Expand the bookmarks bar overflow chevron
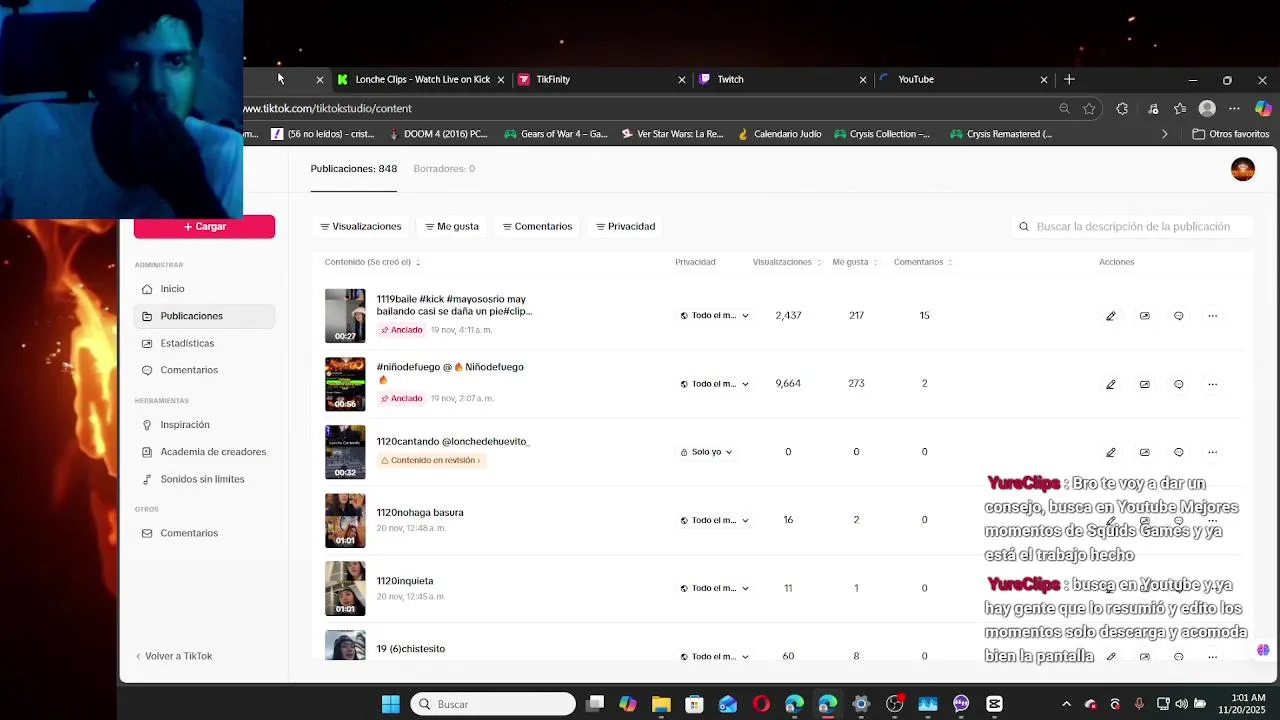 pyautogui.click(x=1164, y=134)
